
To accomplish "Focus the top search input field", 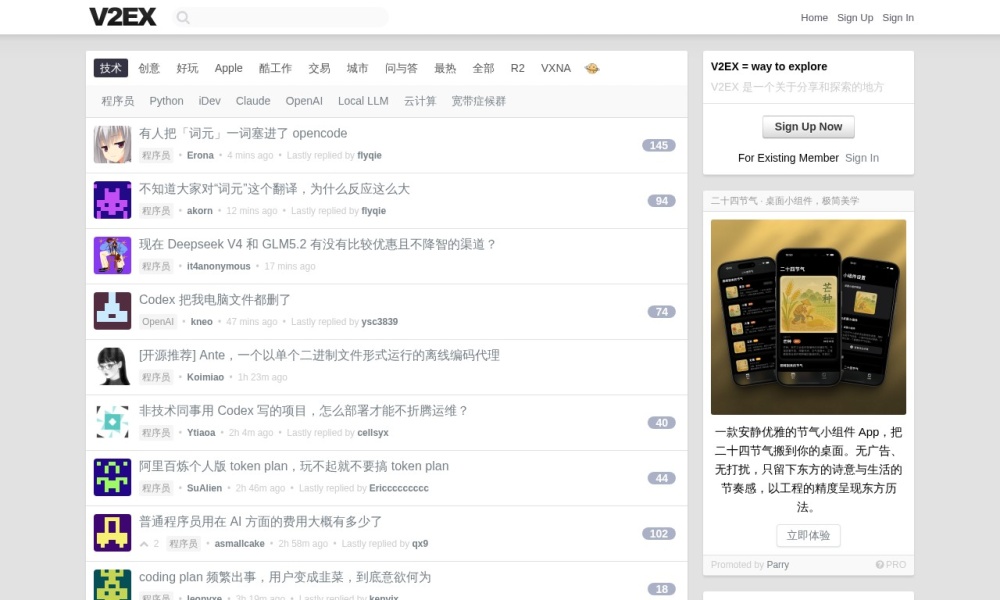I will (x=281, y=17).
